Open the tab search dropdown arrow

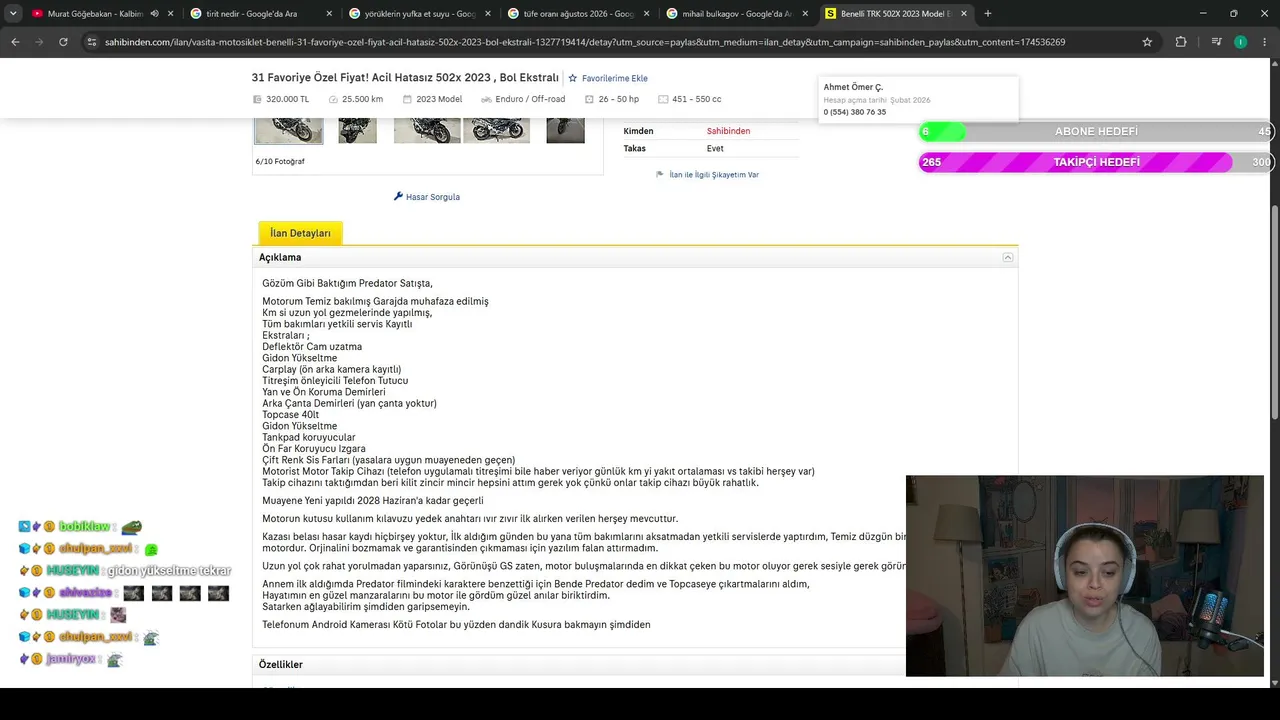(13, 14)
